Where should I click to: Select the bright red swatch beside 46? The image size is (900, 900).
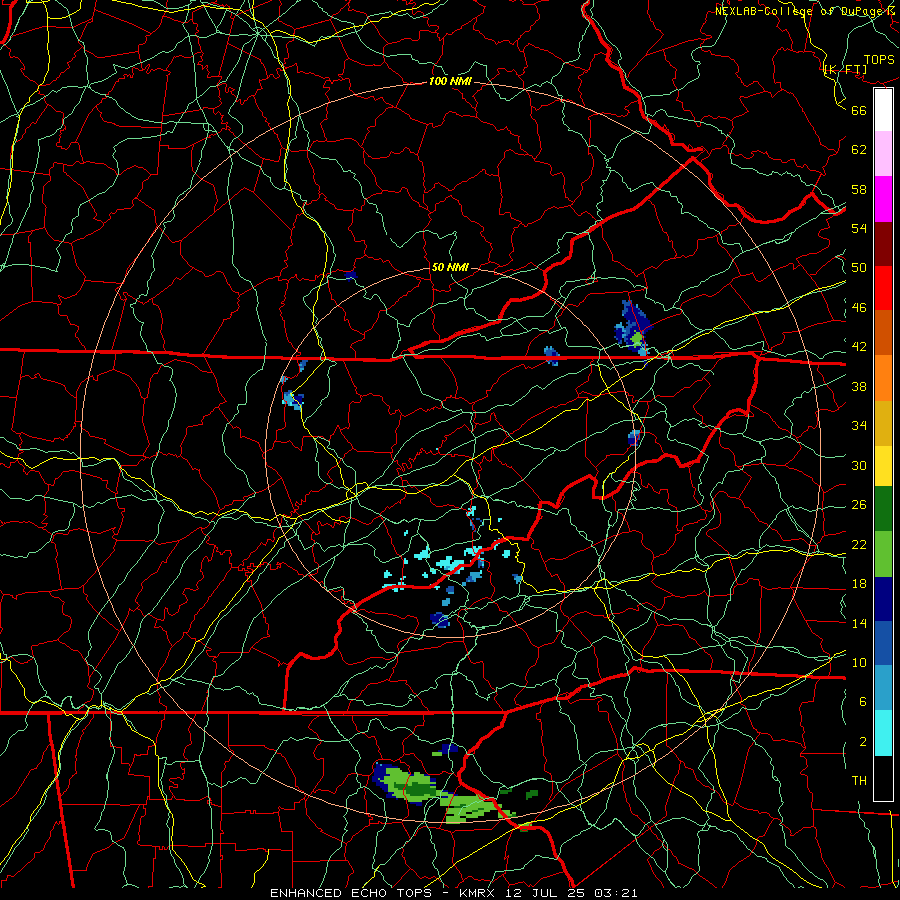coord(883,288)
